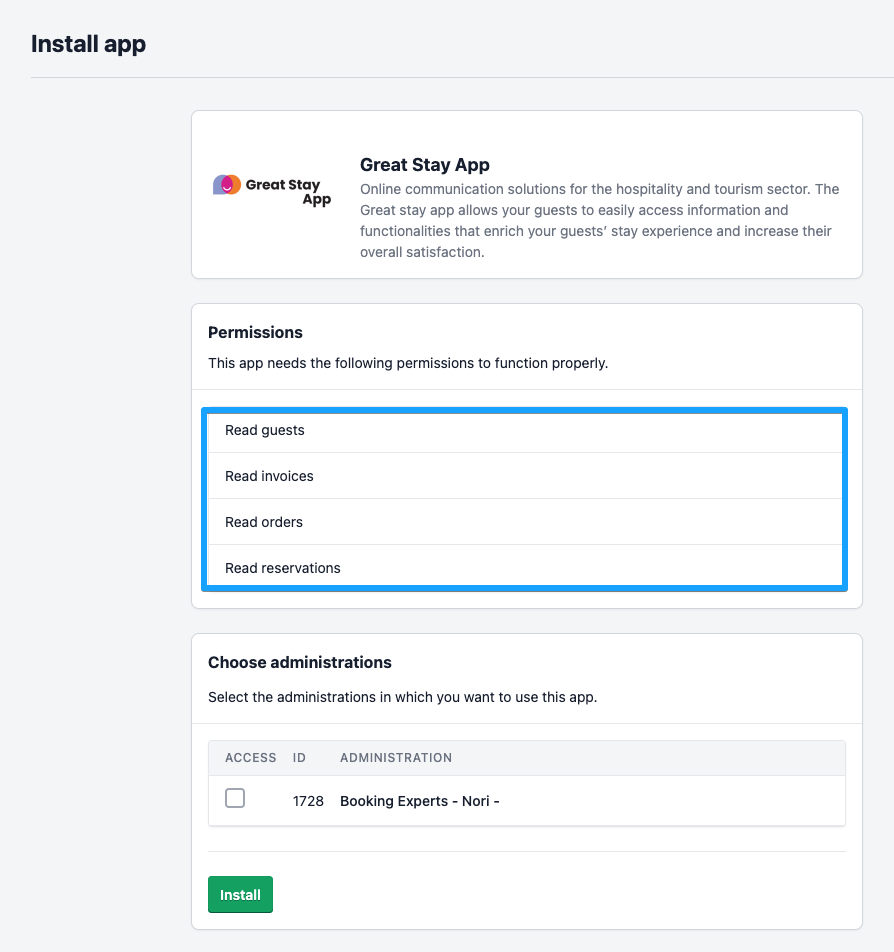Click the select administrations instruction text
This screenshot has width=894, height=952.
pyautogui.click(x=402, y=697)
